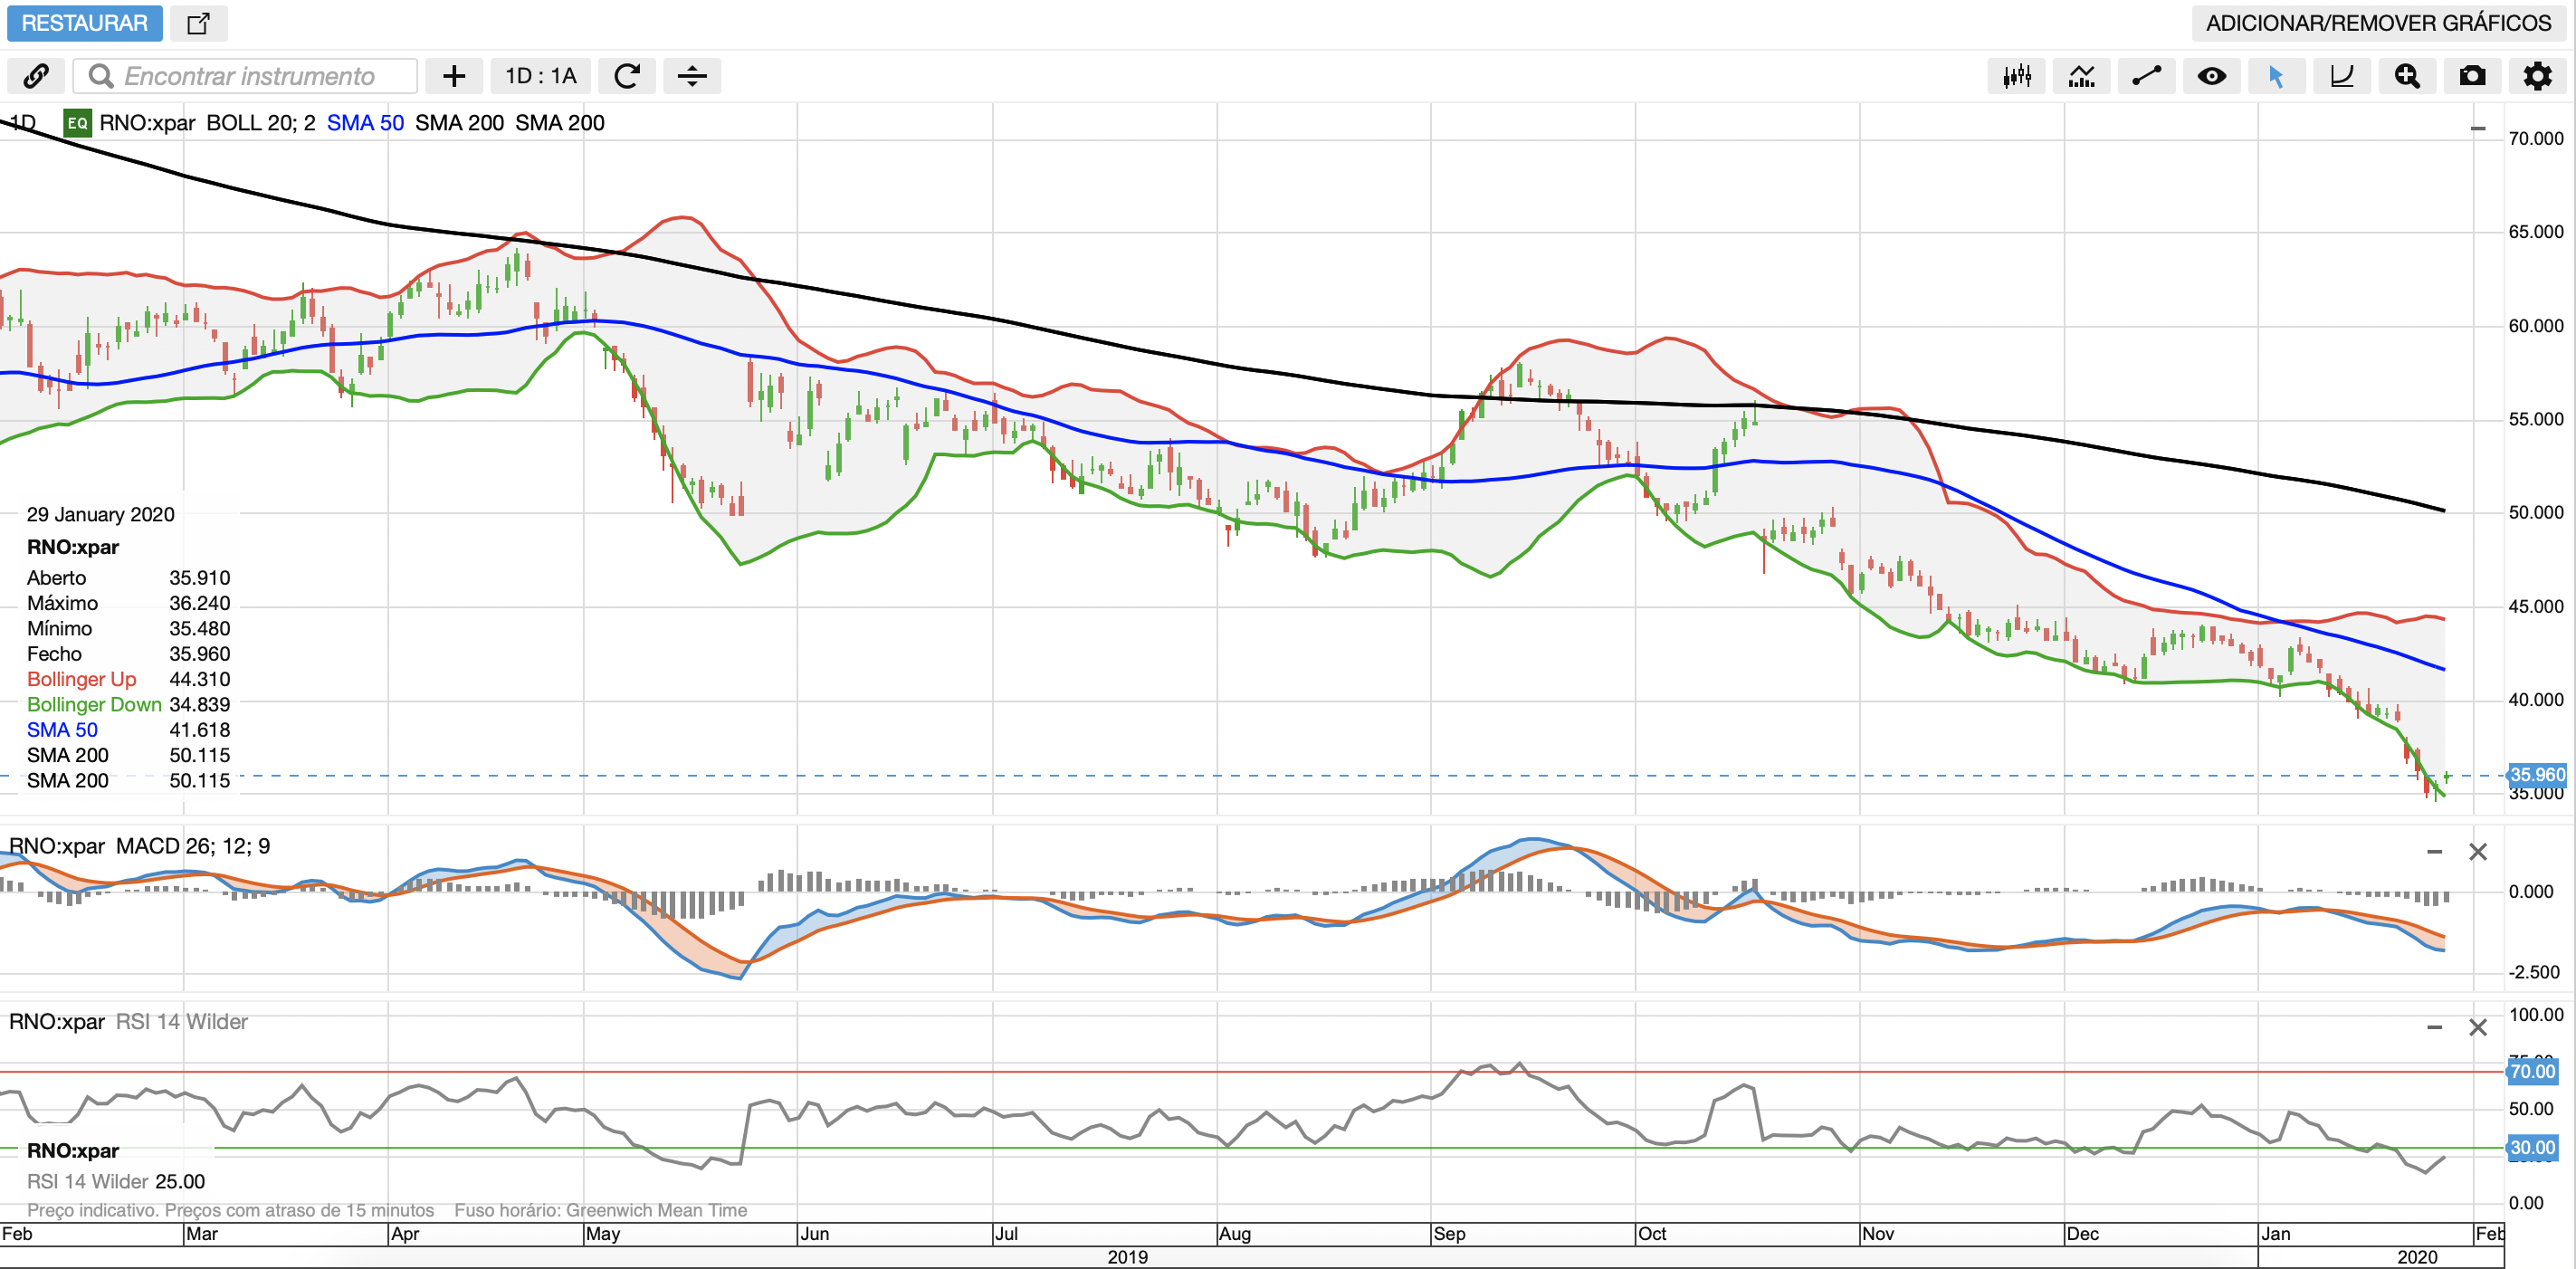This screenshot has width=2576, height=1269.
Task: Toggle the eye visibility button
Action: point(2211,76)
